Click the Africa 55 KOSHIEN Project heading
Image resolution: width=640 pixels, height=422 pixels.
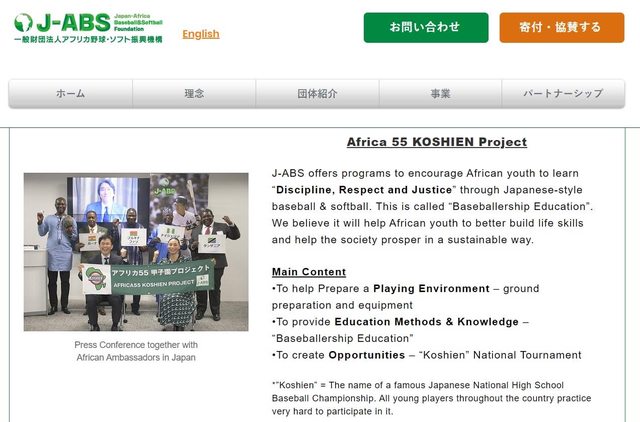point(437,142)
